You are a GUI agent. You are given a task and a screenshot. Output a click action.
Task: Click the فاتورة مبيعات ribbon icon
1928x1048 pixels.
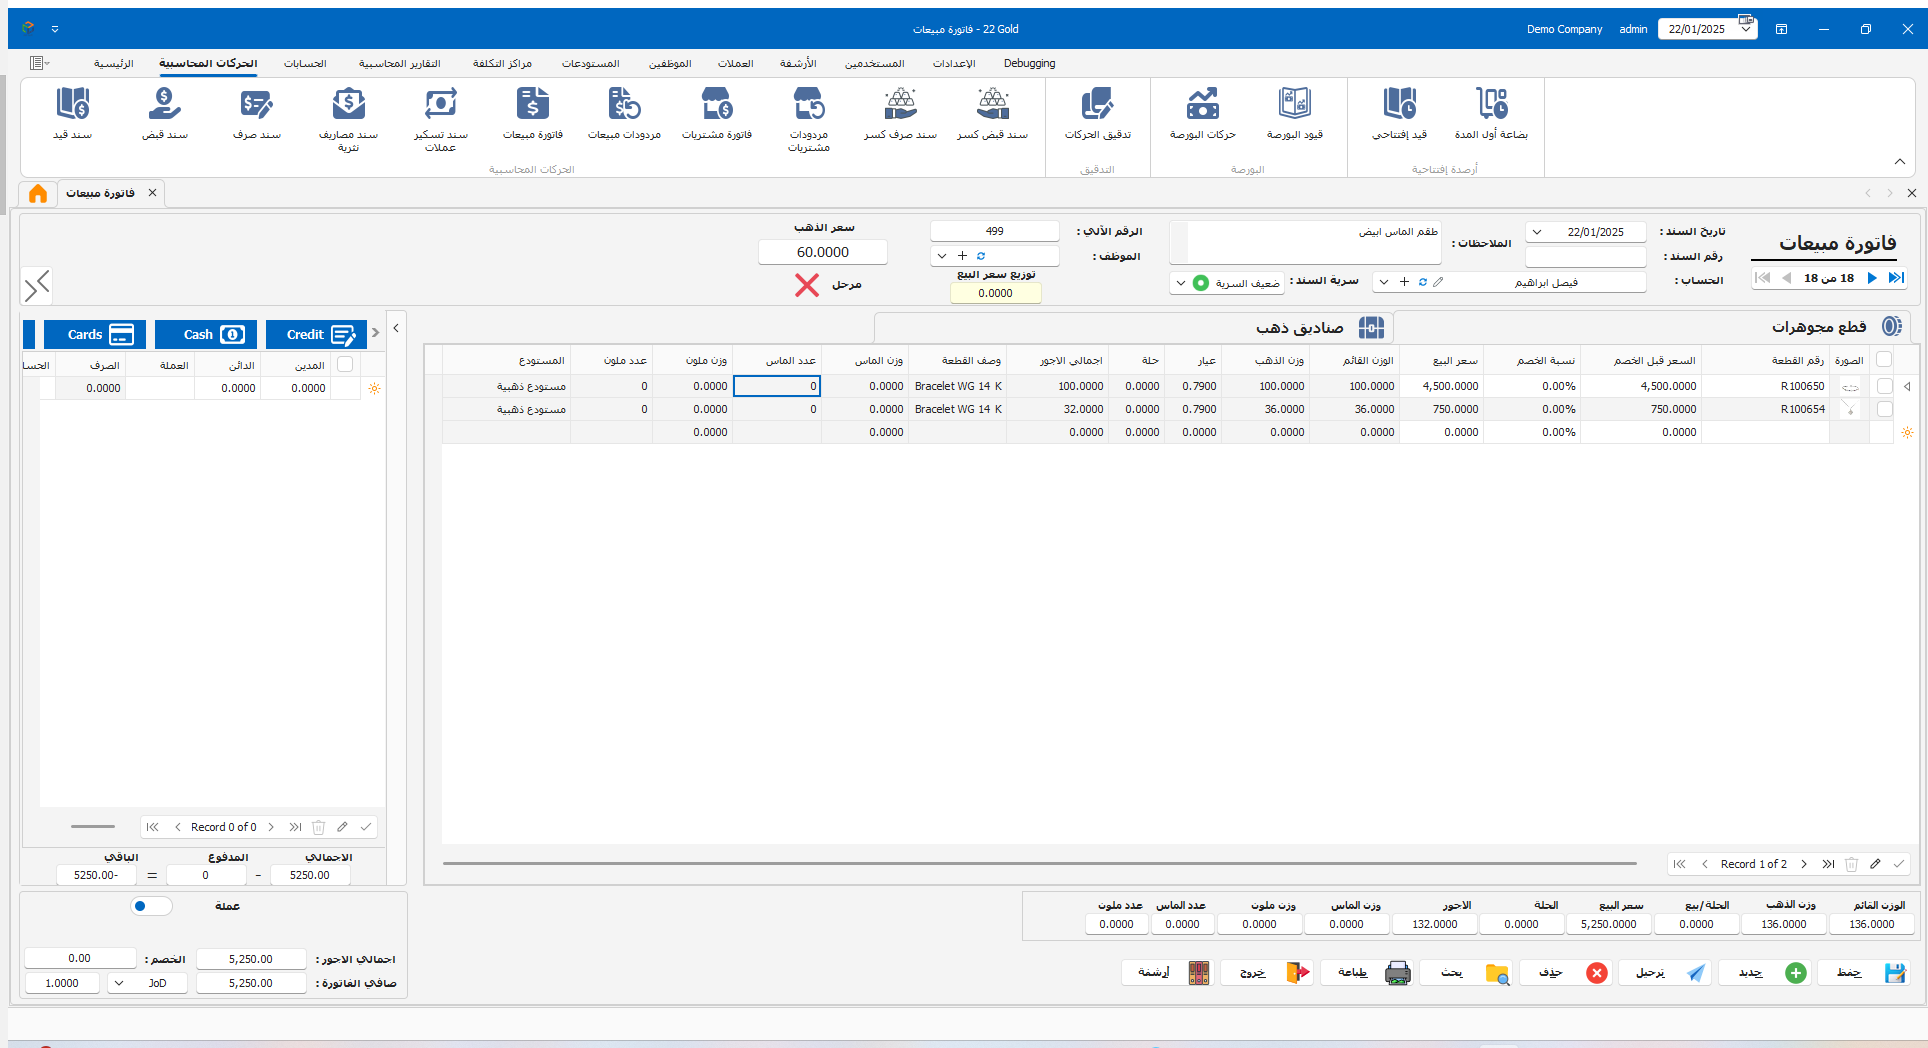coord(532,105)
